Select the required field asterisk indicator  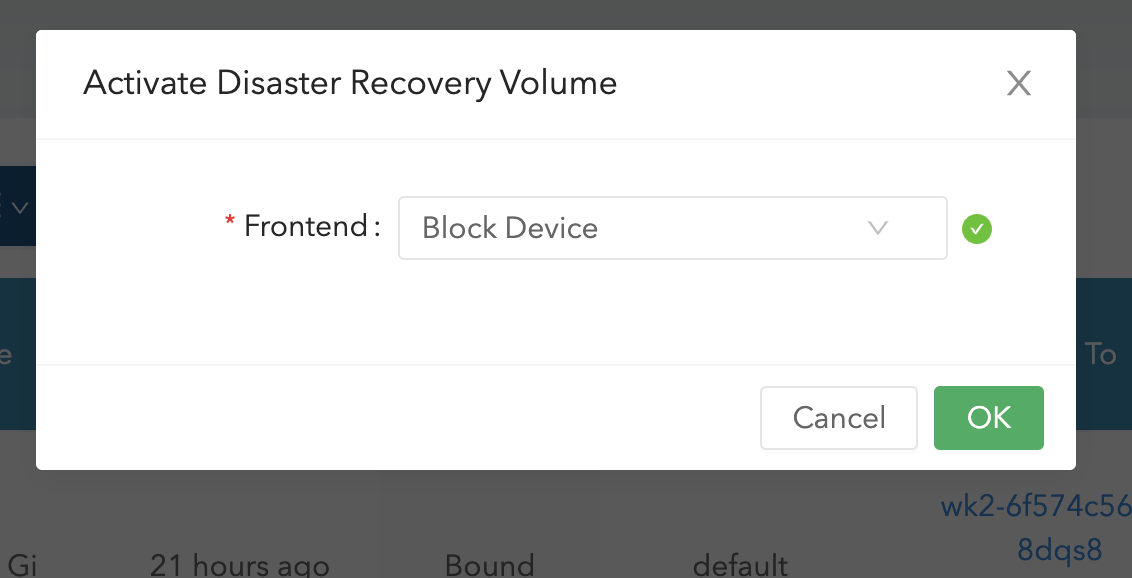coord(229,218)
